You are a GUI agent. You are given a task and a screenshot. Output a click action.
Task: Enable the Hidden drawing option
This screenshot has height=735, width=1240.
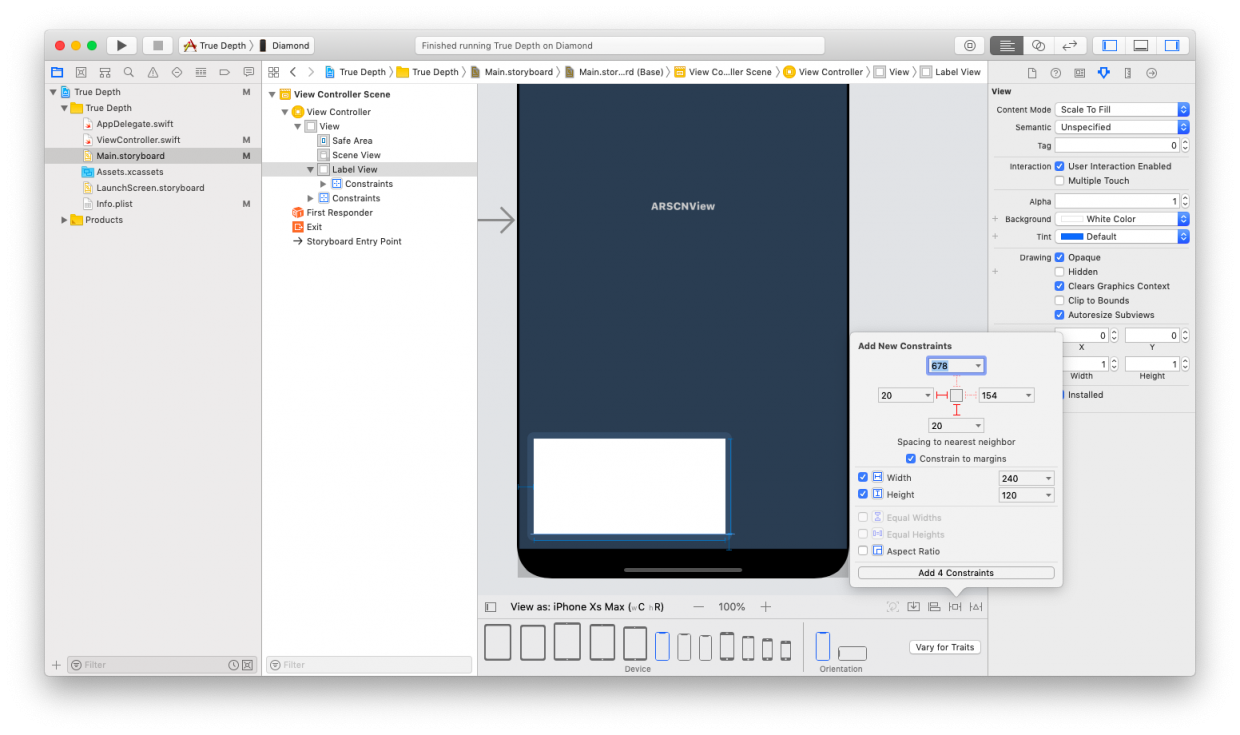[x=1059, y=271]
